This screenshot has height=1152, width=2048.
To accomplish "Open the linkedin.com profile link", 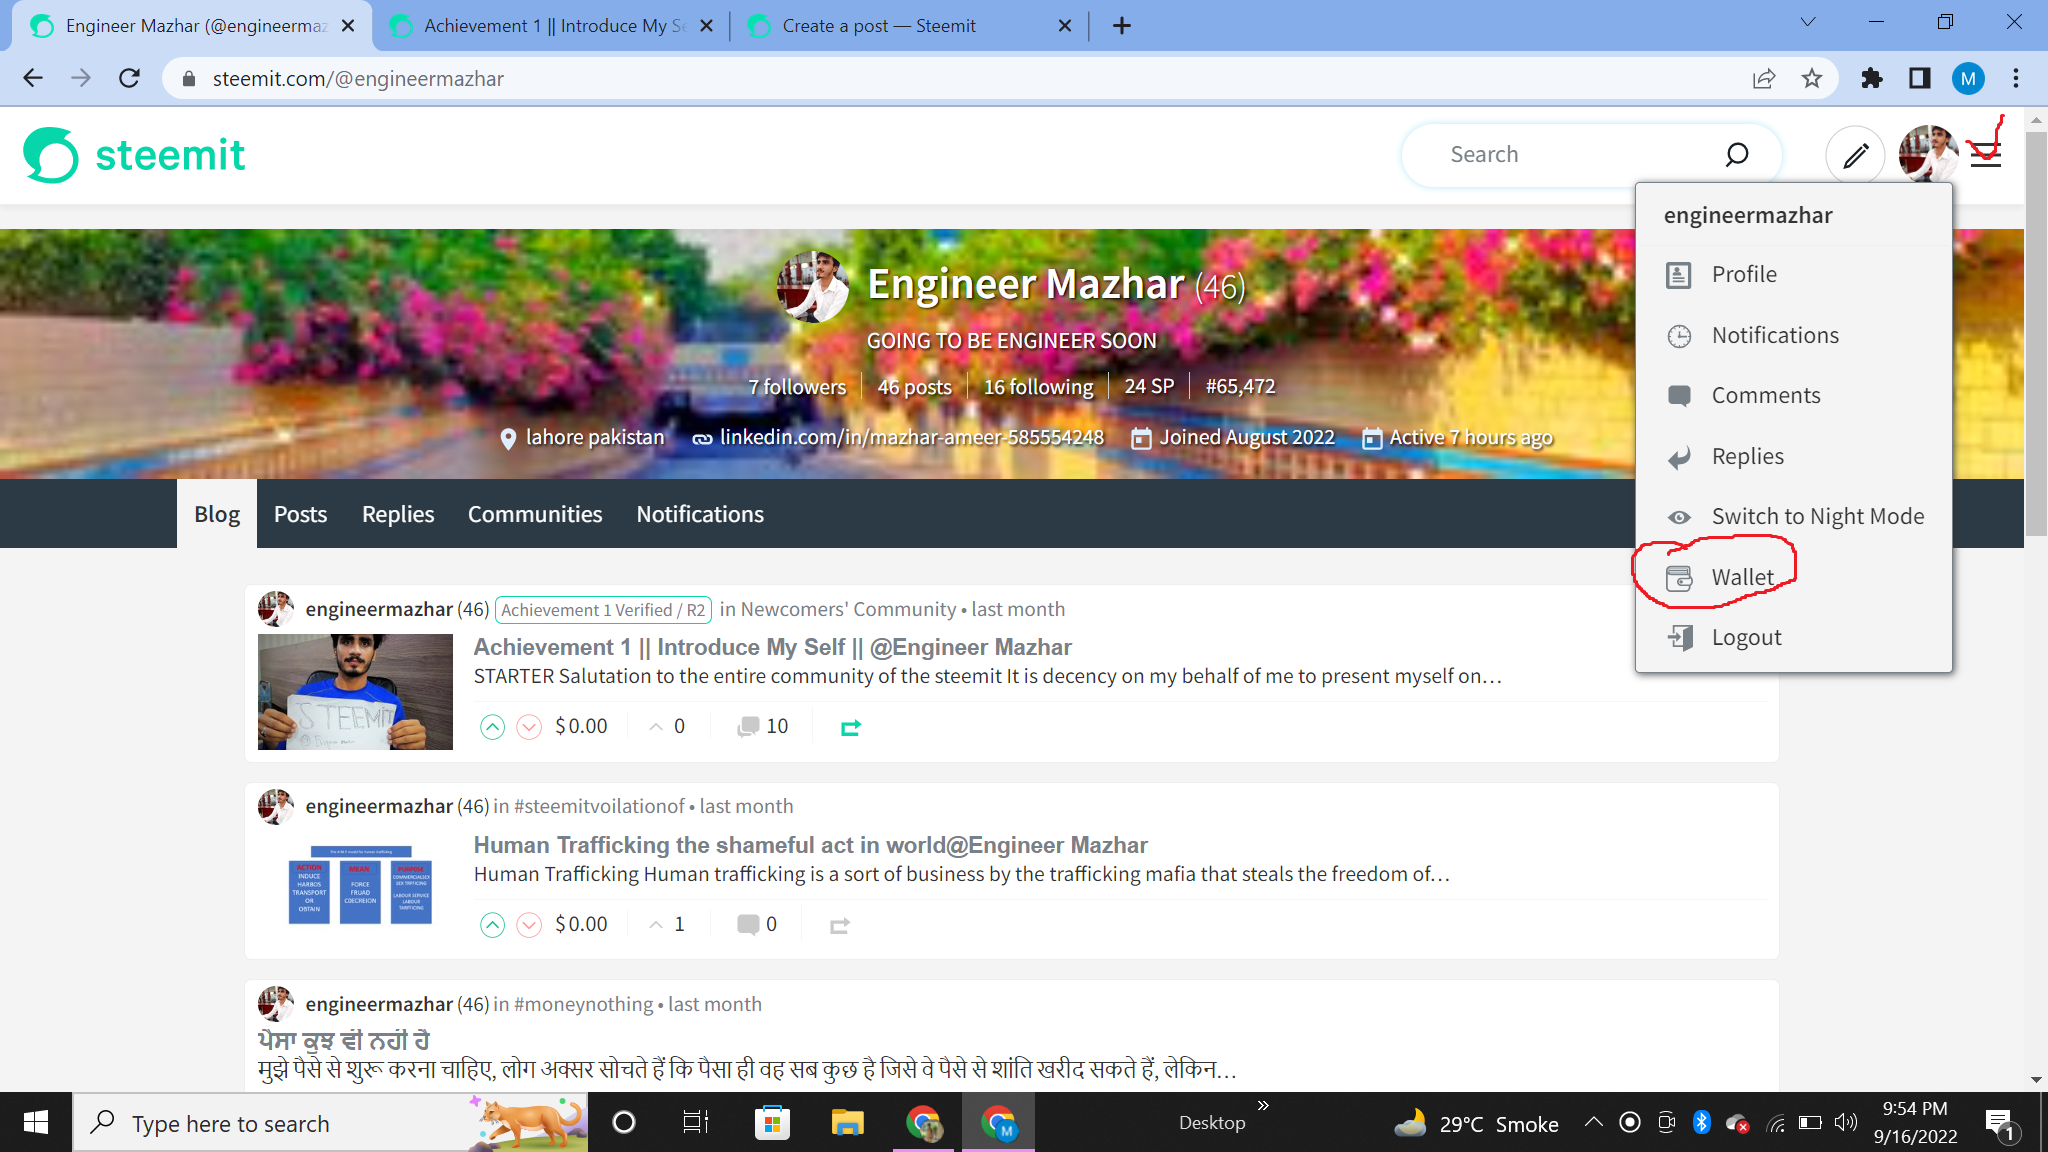I will [911, 437].
